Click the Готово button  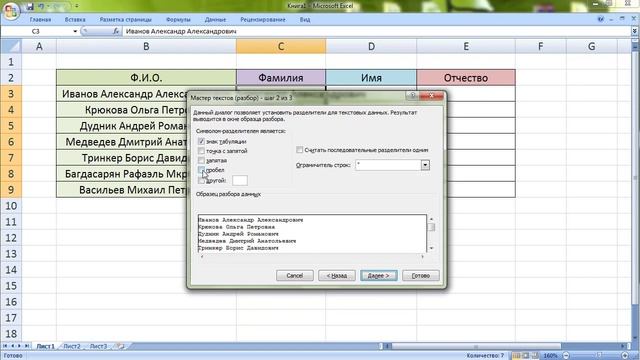click(420, 276)
